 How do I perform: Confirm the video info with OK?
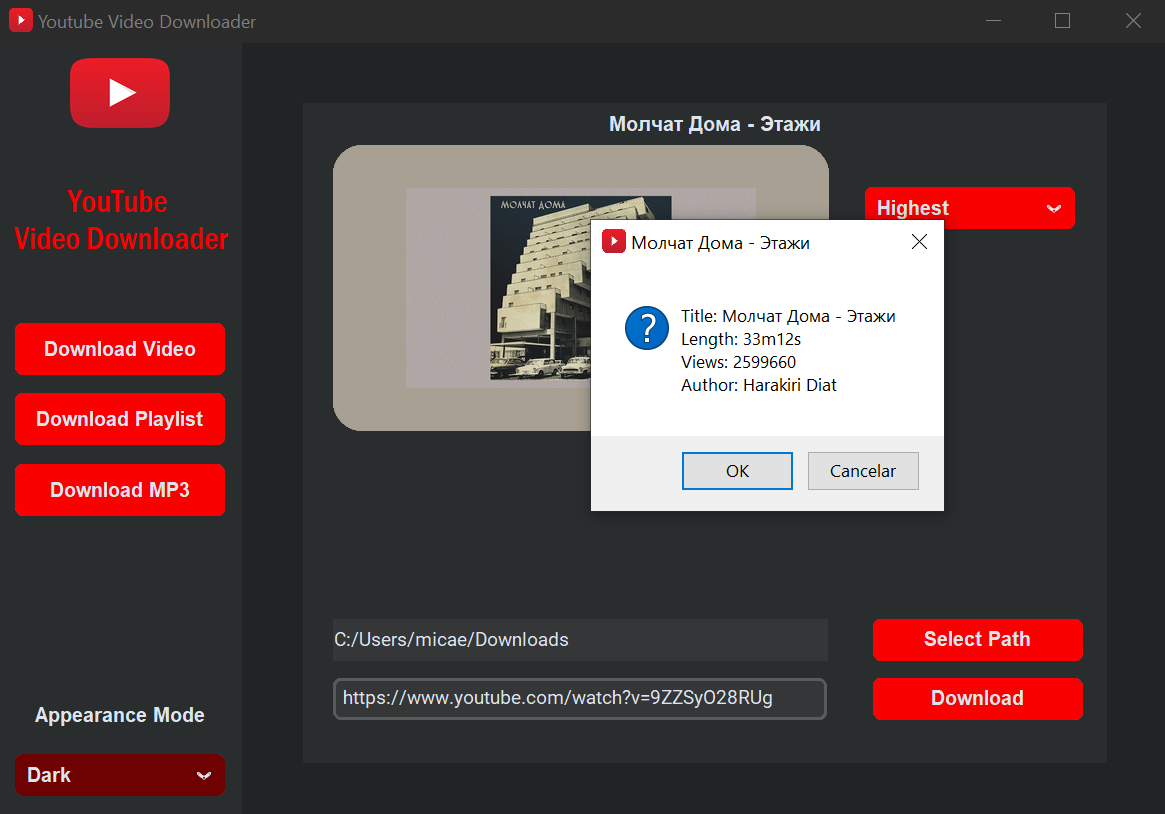tap(737, 470)
